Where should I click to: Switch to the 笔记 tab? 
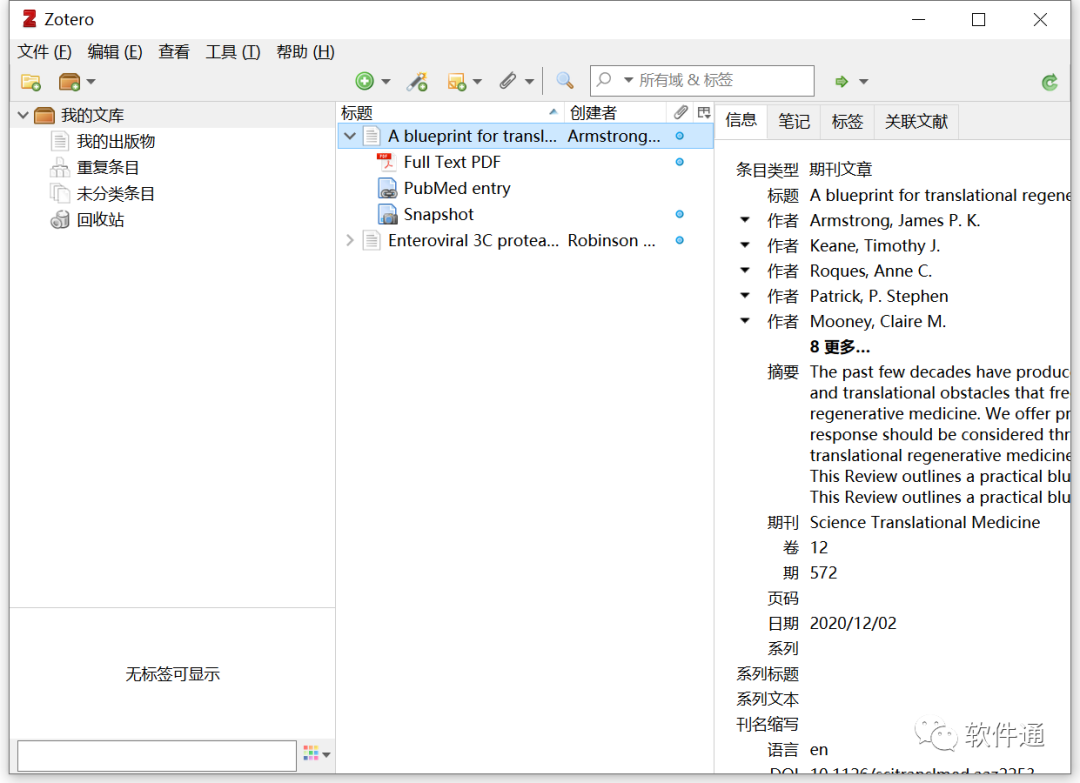click(794, 122)
